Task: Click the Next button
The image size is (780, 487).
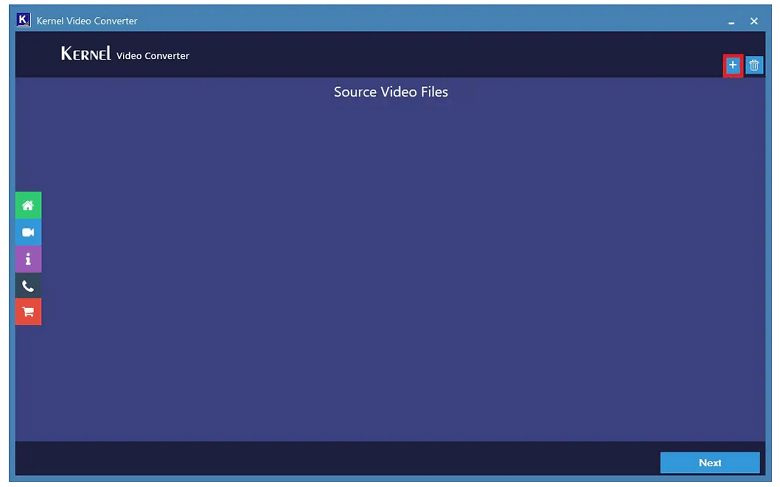Action: [x=710, y=463]
